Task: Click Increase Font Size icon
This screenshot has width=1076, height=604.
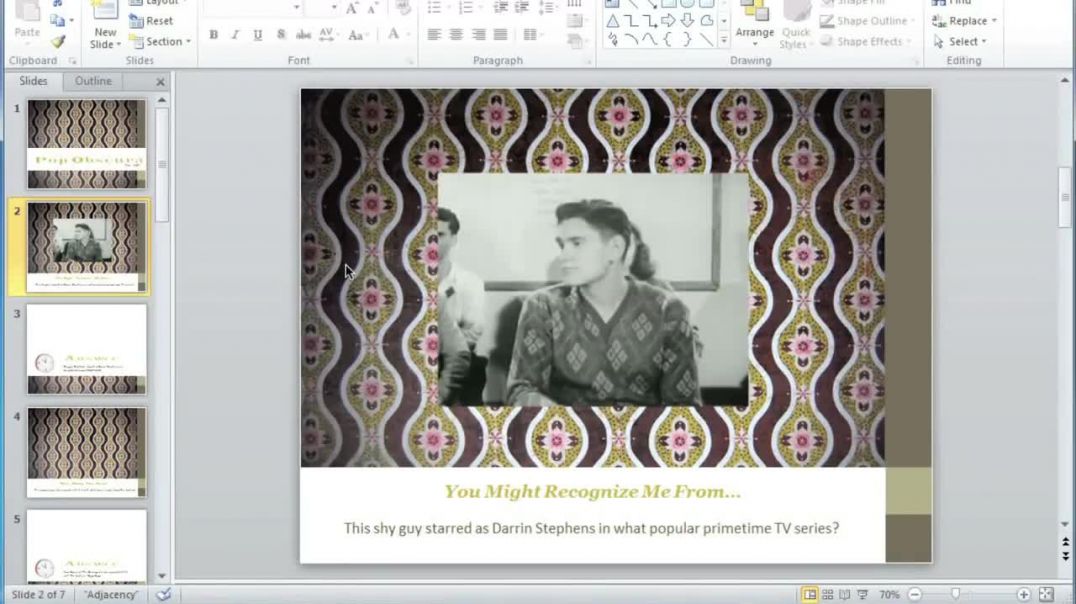Action: [x=352, y=8]
